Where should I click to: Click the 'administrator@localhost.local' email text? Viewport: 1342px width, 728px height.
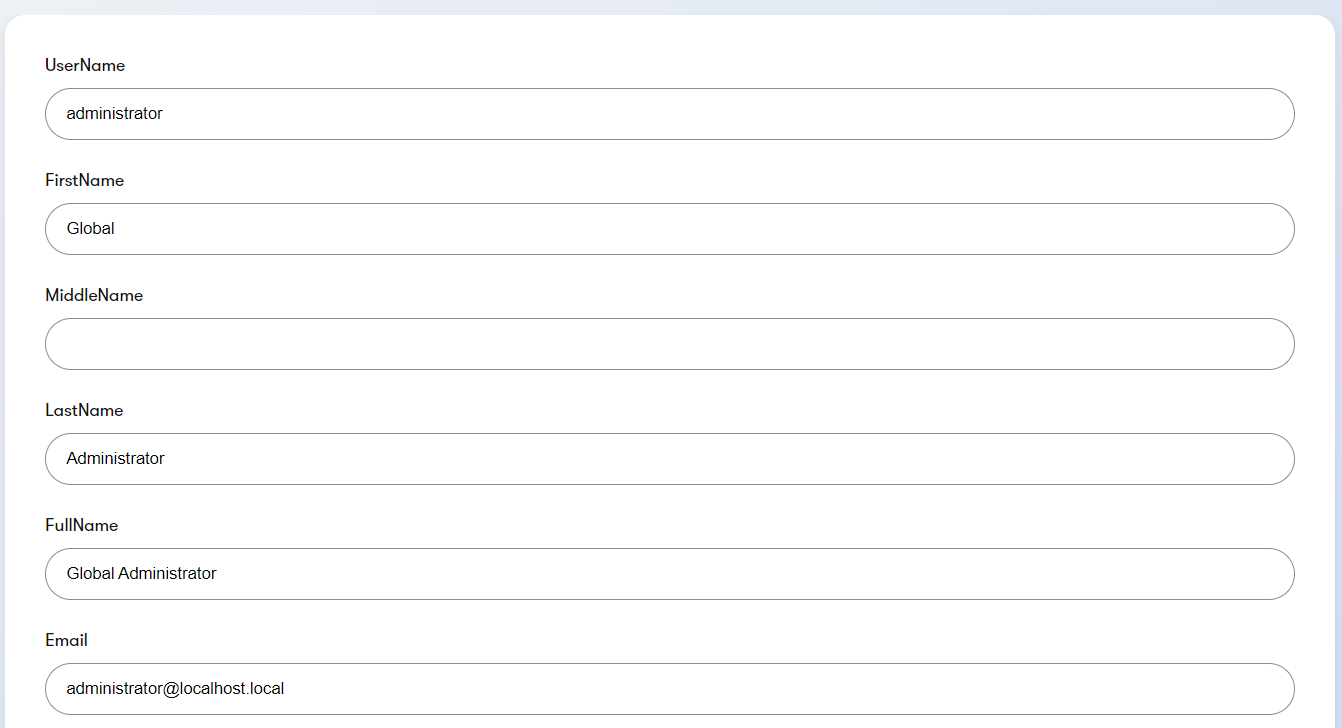coord(175,689)
